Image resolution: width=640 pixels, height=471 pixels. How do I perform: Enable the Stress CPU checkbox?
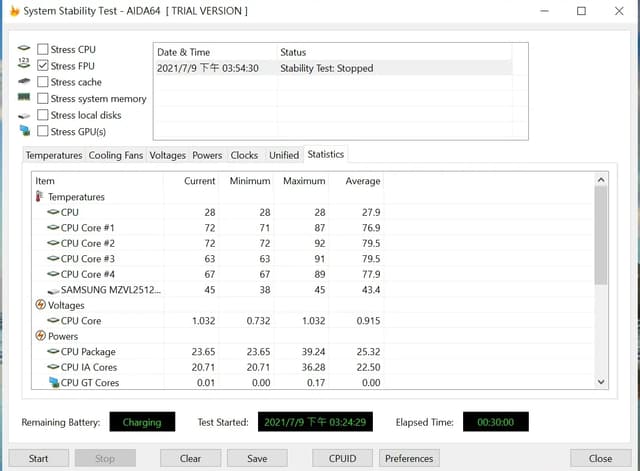[x=42, y=49]
